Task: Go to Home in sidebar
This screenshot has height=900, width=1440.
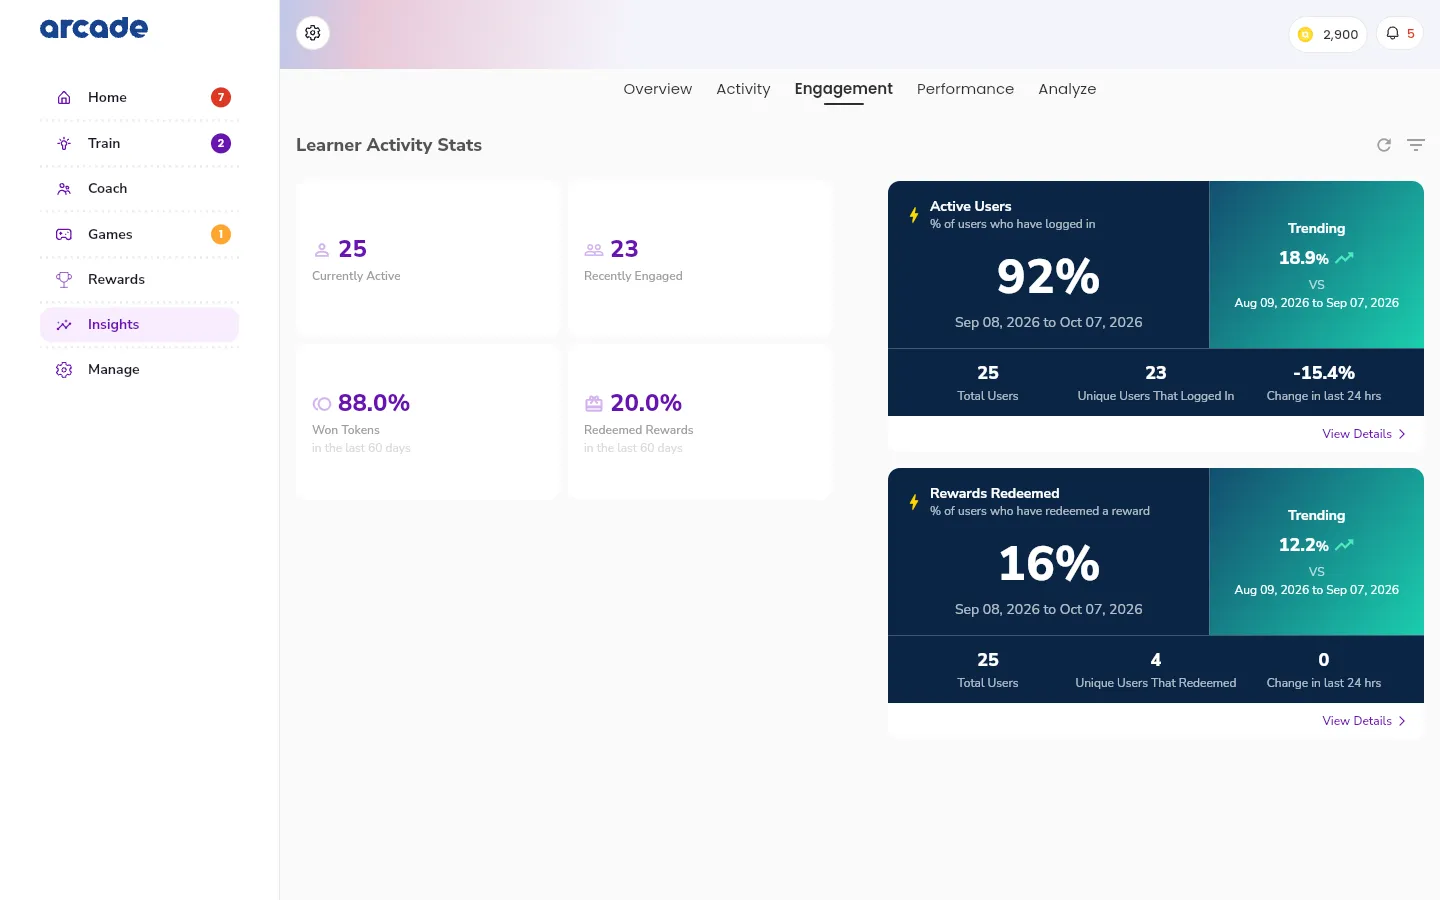Action: pos(140,97)
